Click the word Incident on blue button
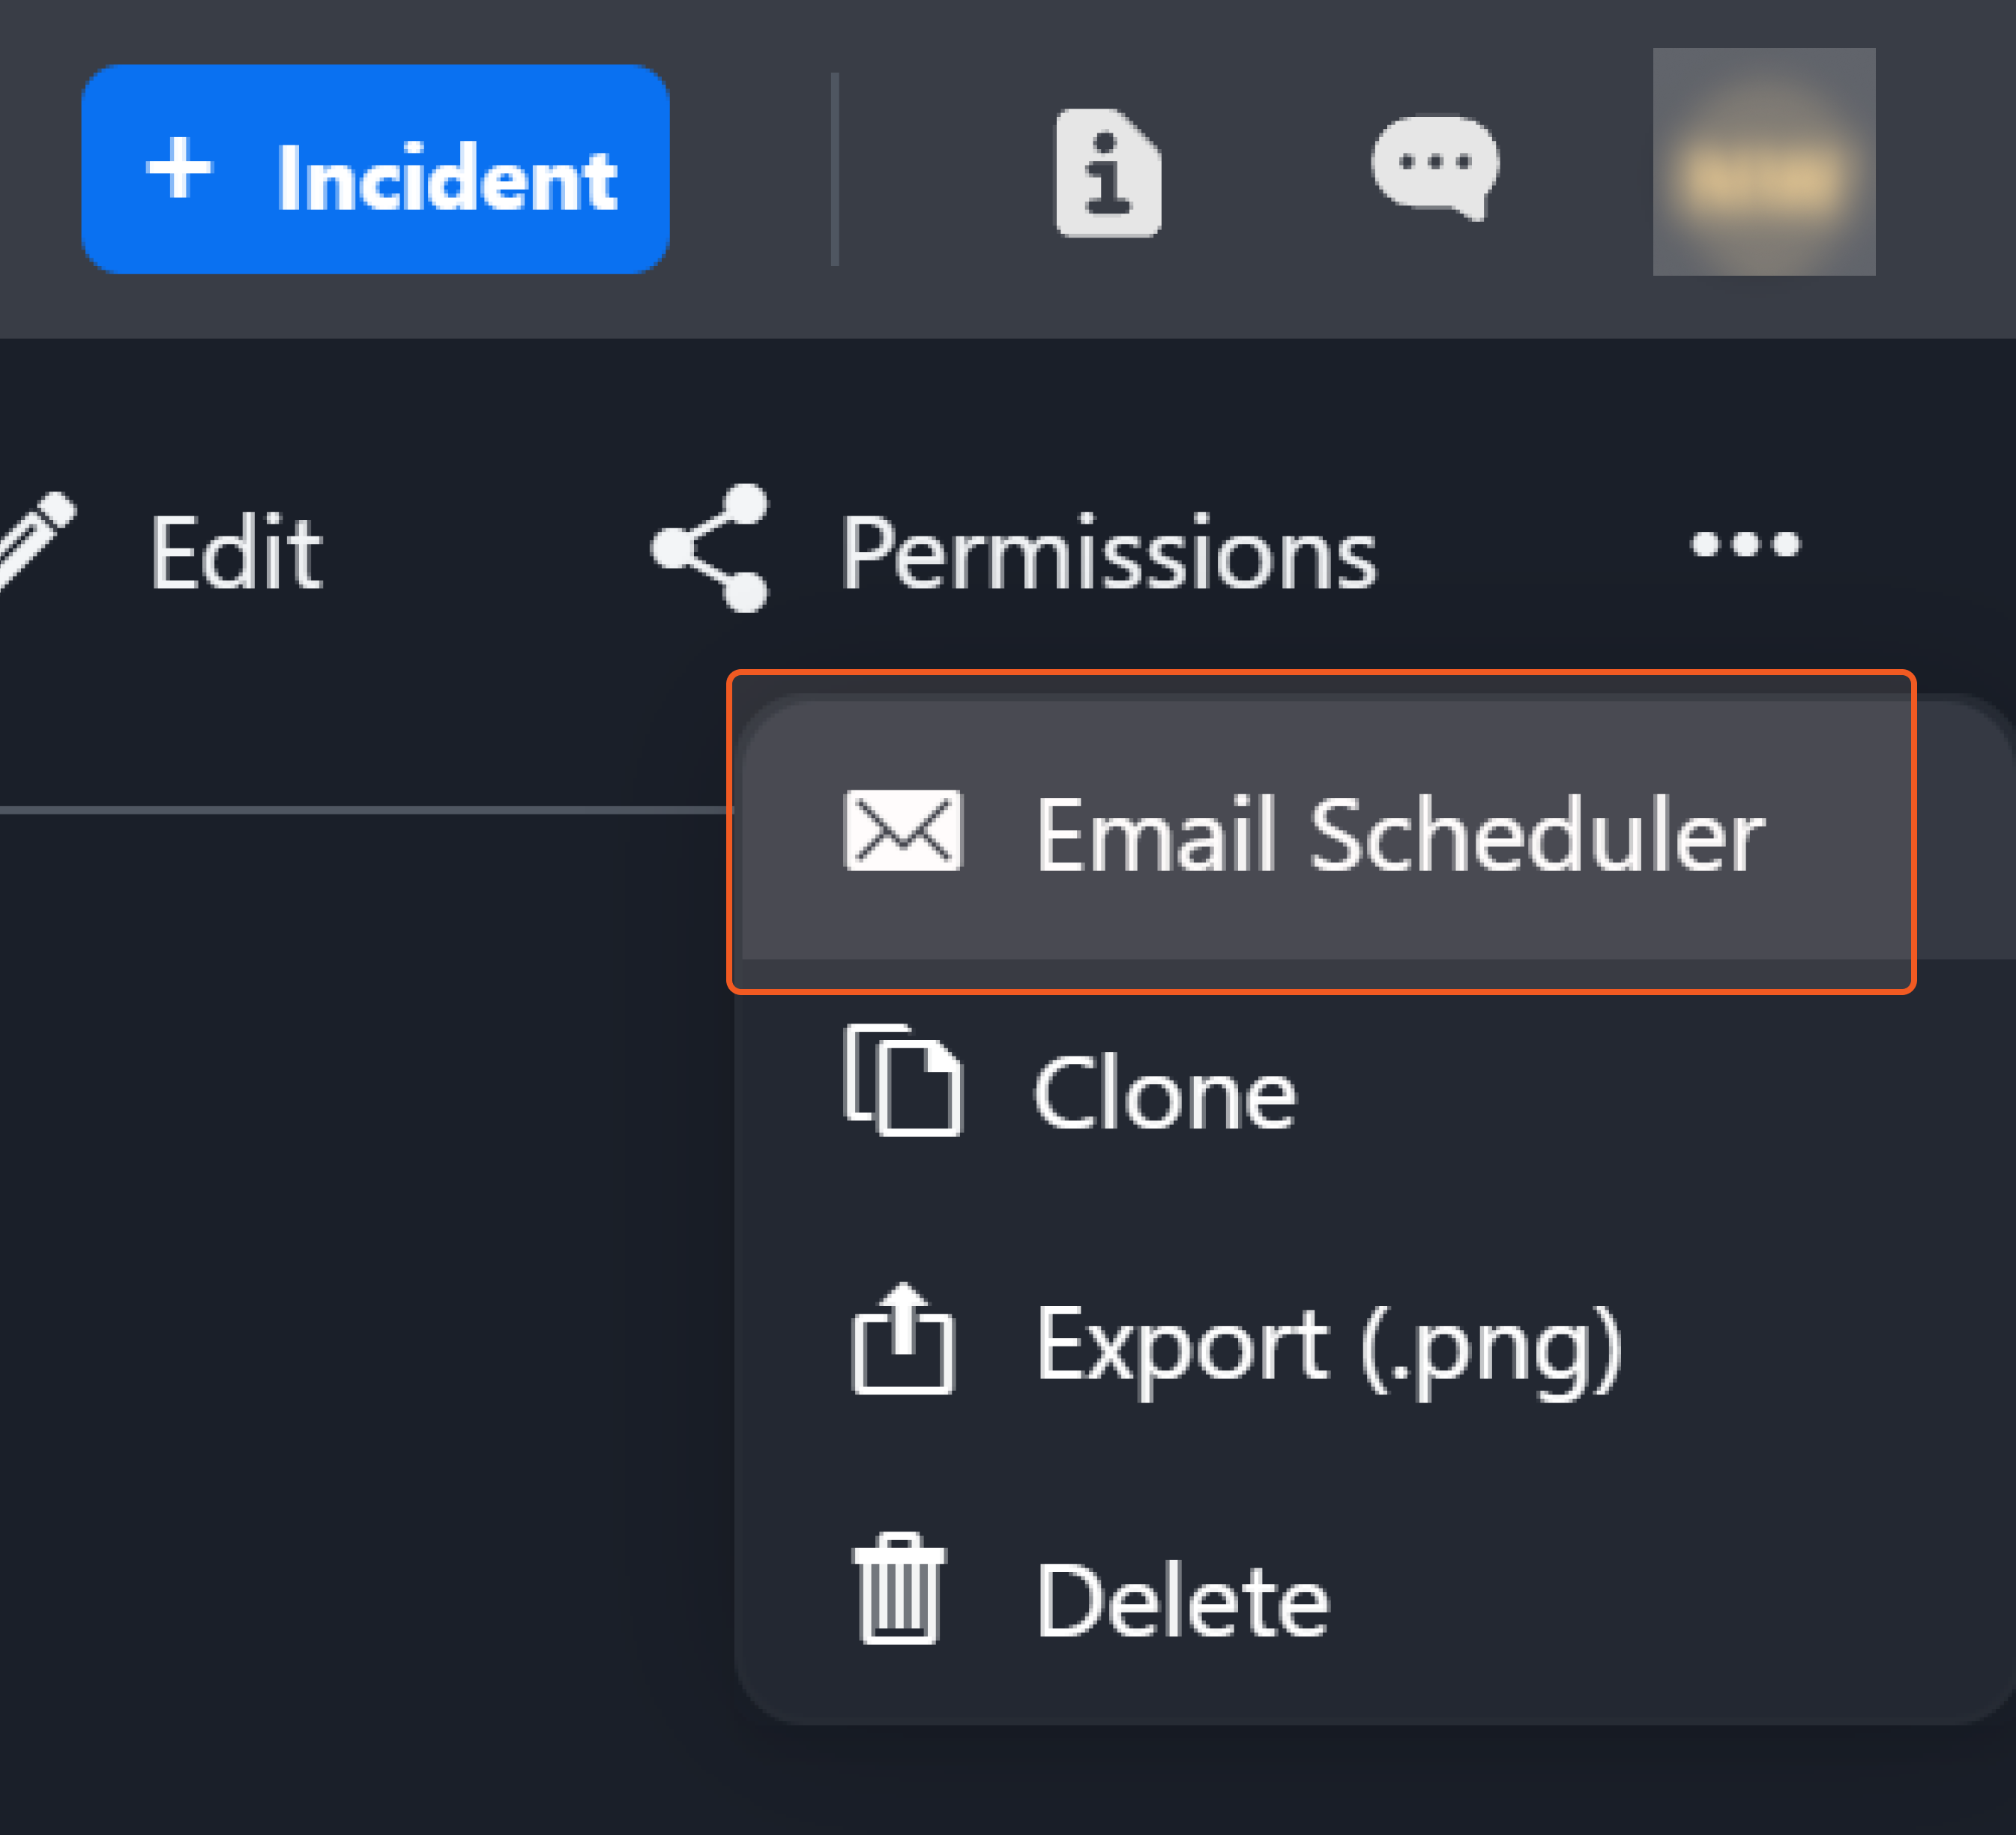 click(447, 179)
